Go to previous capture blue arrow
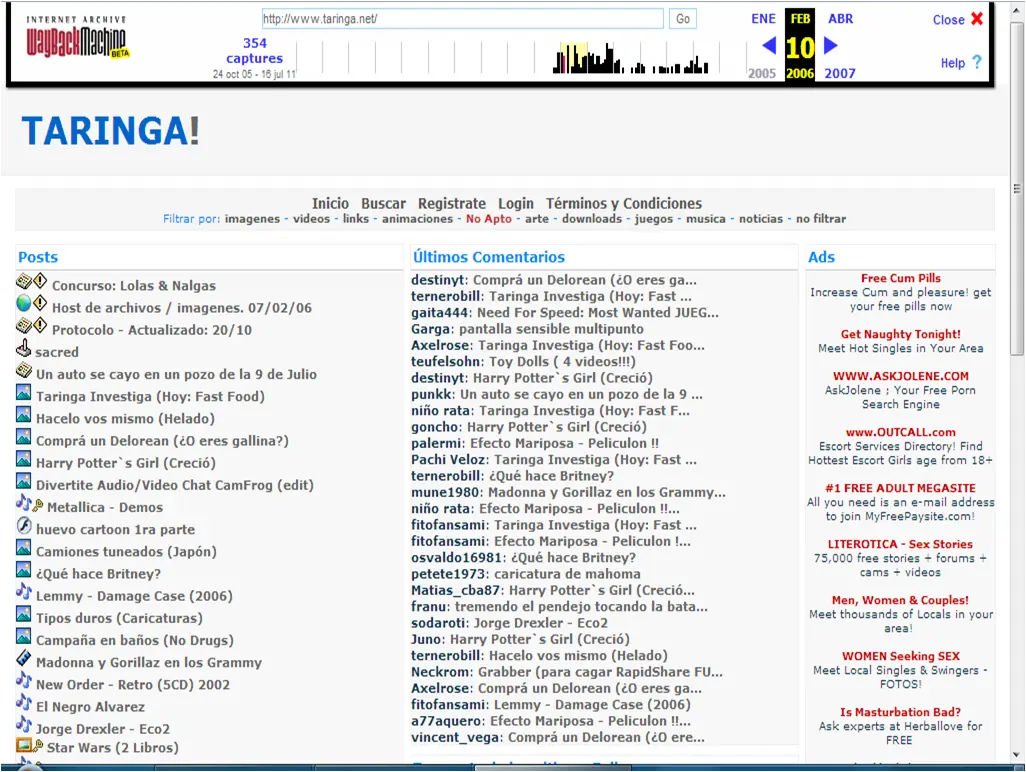This screenshot has height=772, width=1026. click(x=769, y=46)
